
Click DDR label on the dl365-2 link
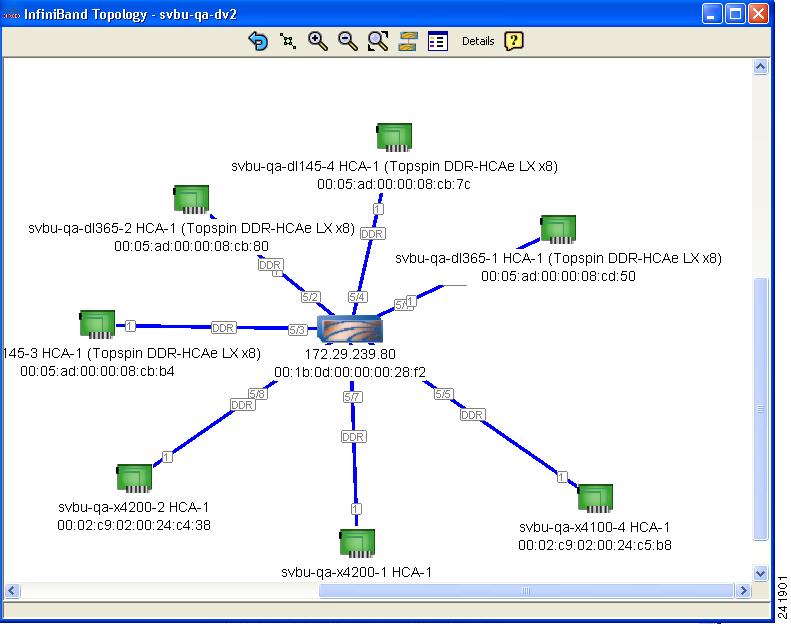pyautogui.click(x=270, y=264)
